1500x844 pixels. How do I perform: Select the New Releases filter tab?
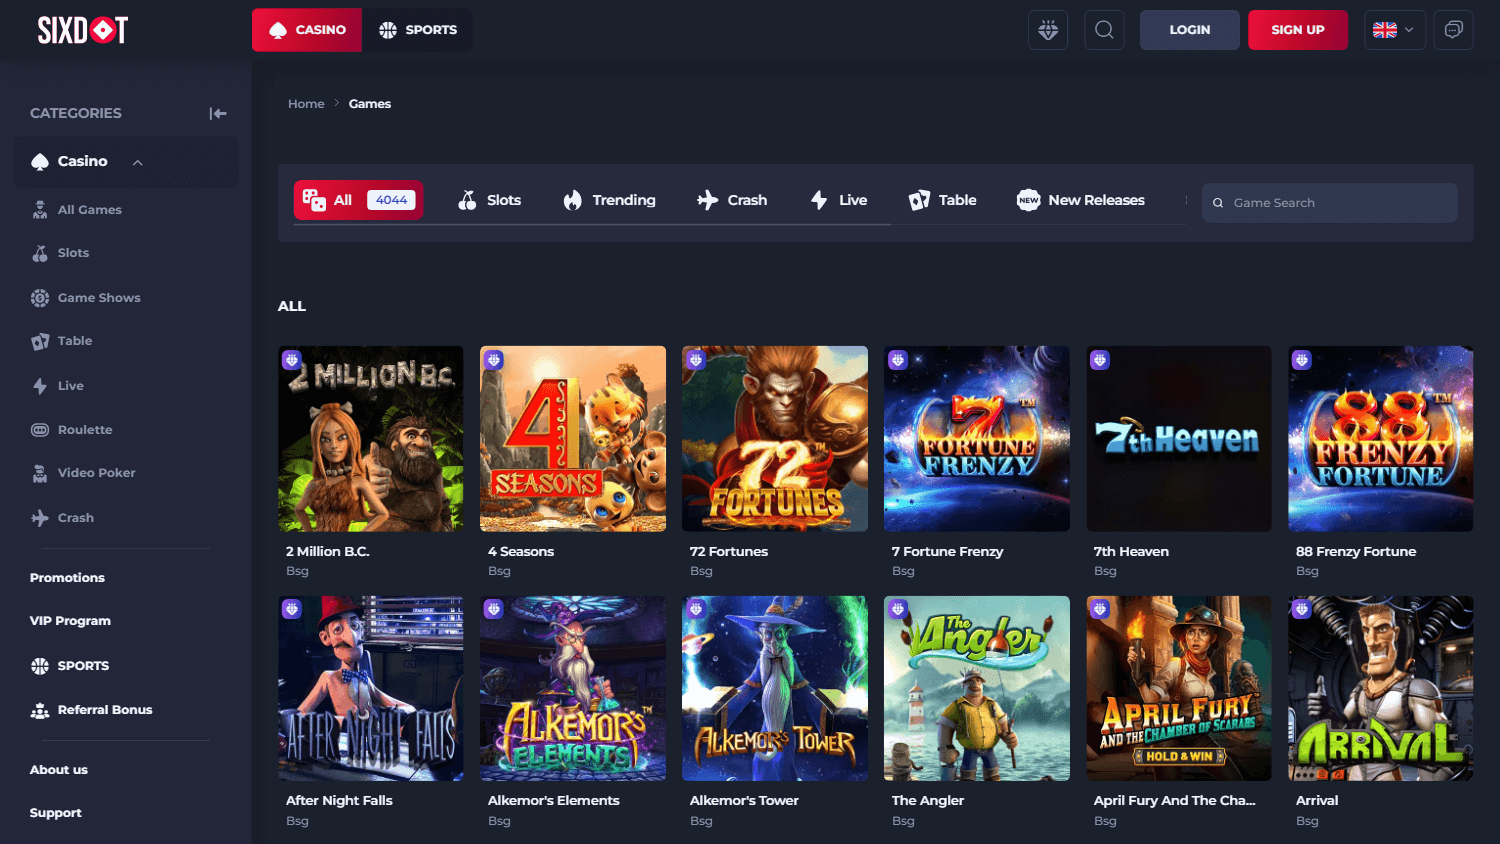point(1081,200)
